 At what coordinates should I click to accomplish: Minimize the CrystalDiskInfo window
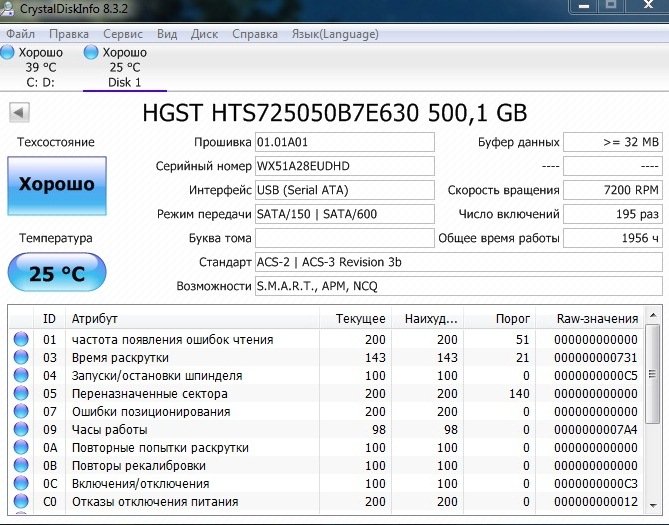584,6
